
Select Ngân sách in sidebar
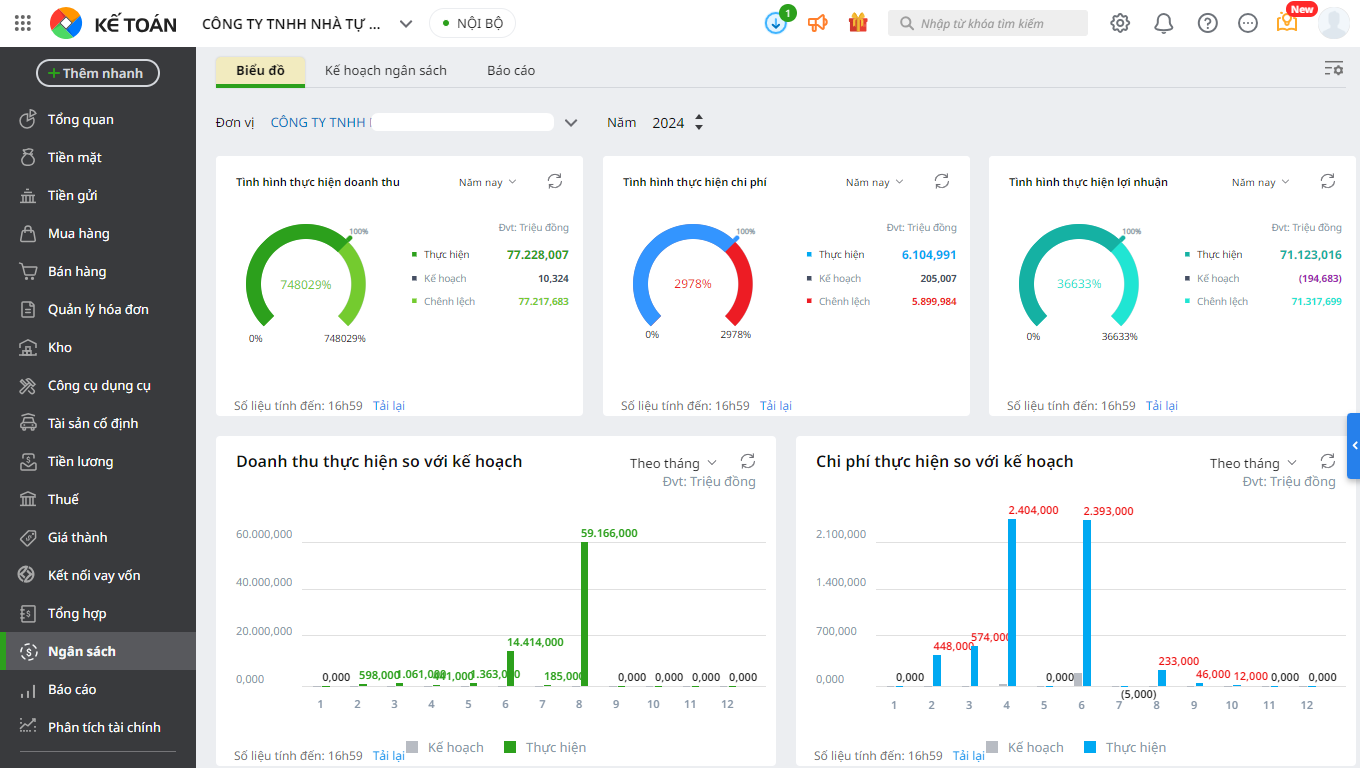point(98,652)
